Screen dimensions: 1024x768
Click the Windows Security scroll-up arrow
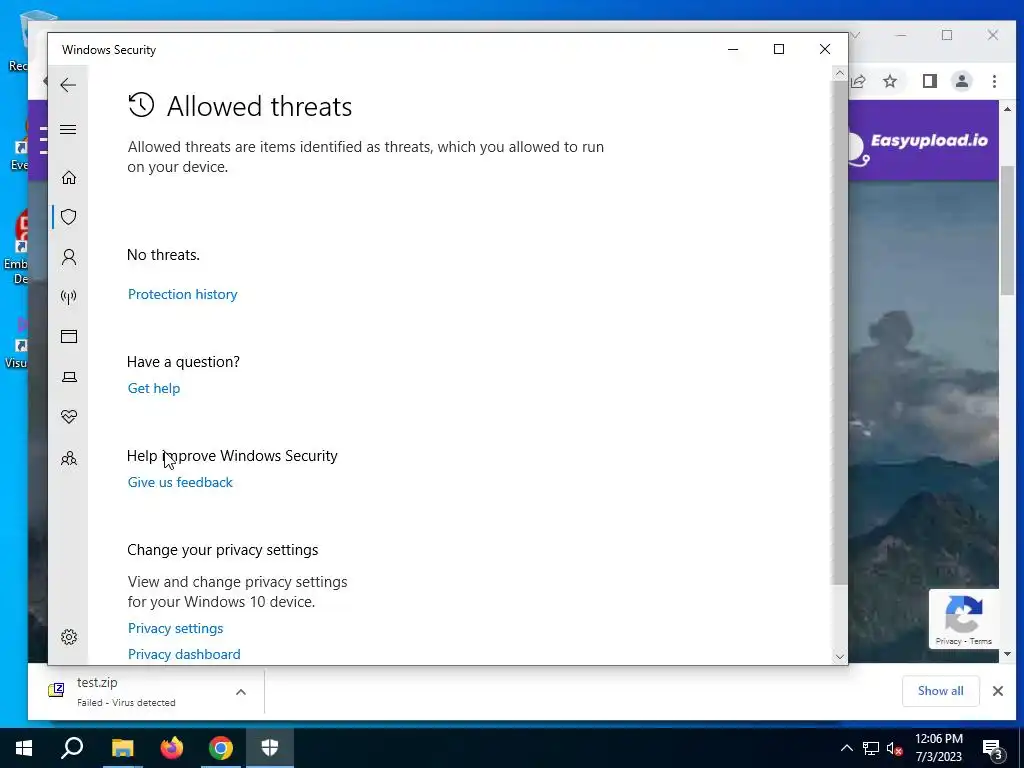point(840,72)
